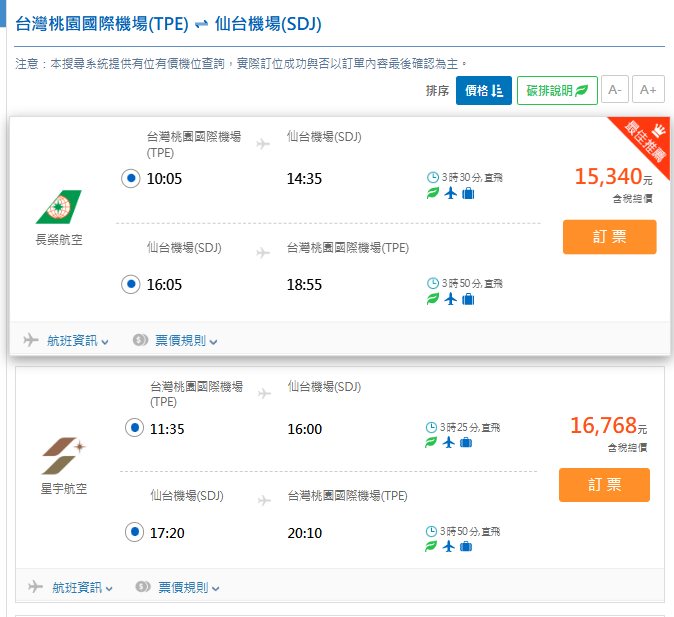Sort results by 價格
The width and height of the screenshot is (674, 617).
(x=484, y=90)
